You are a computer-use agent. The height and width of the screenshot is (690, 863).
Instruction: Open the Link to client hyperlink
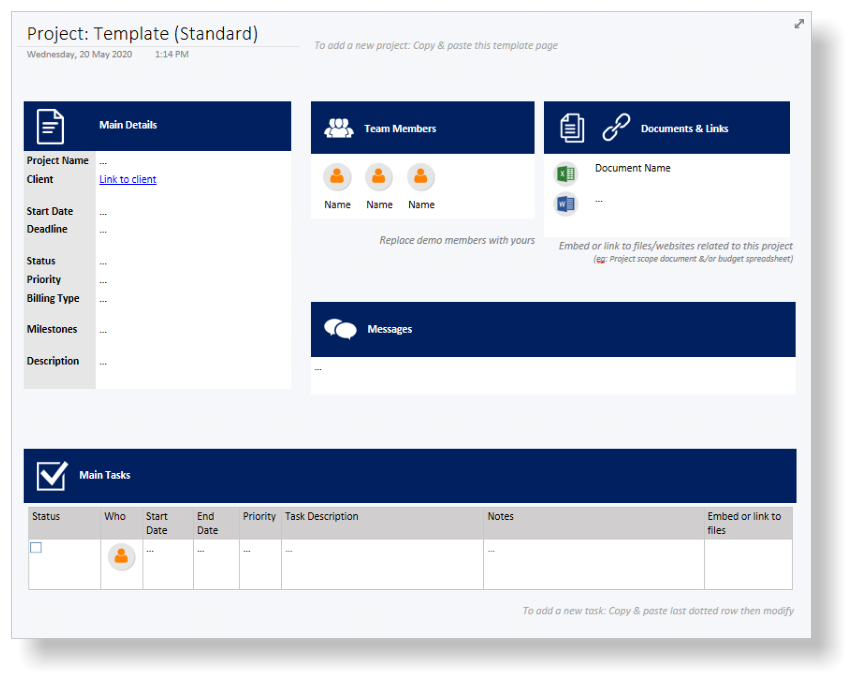click(x=128, y=179)
